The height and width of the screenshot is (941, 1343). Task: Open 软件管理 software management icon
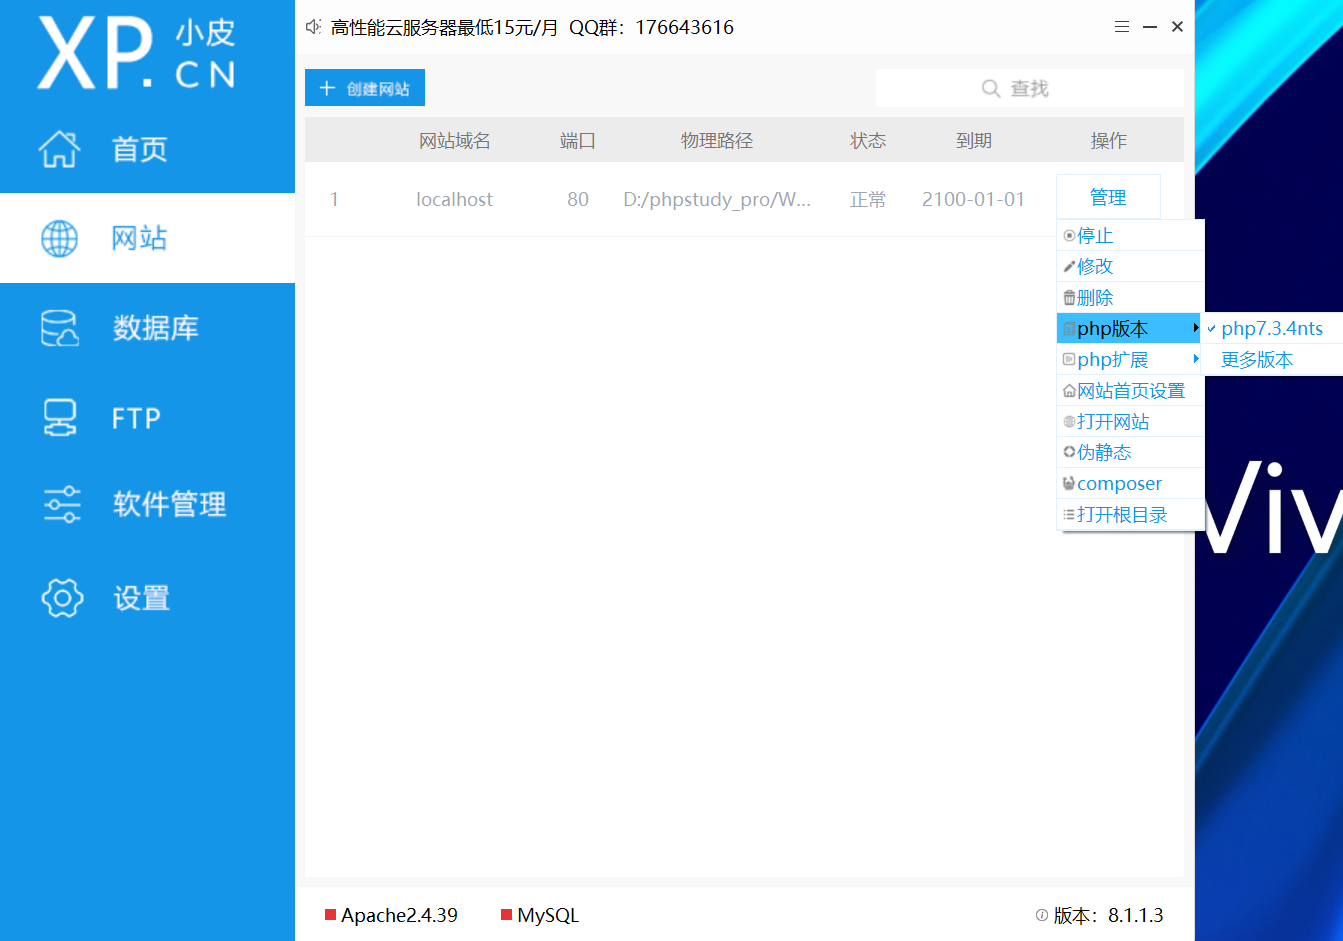point(60,505)
